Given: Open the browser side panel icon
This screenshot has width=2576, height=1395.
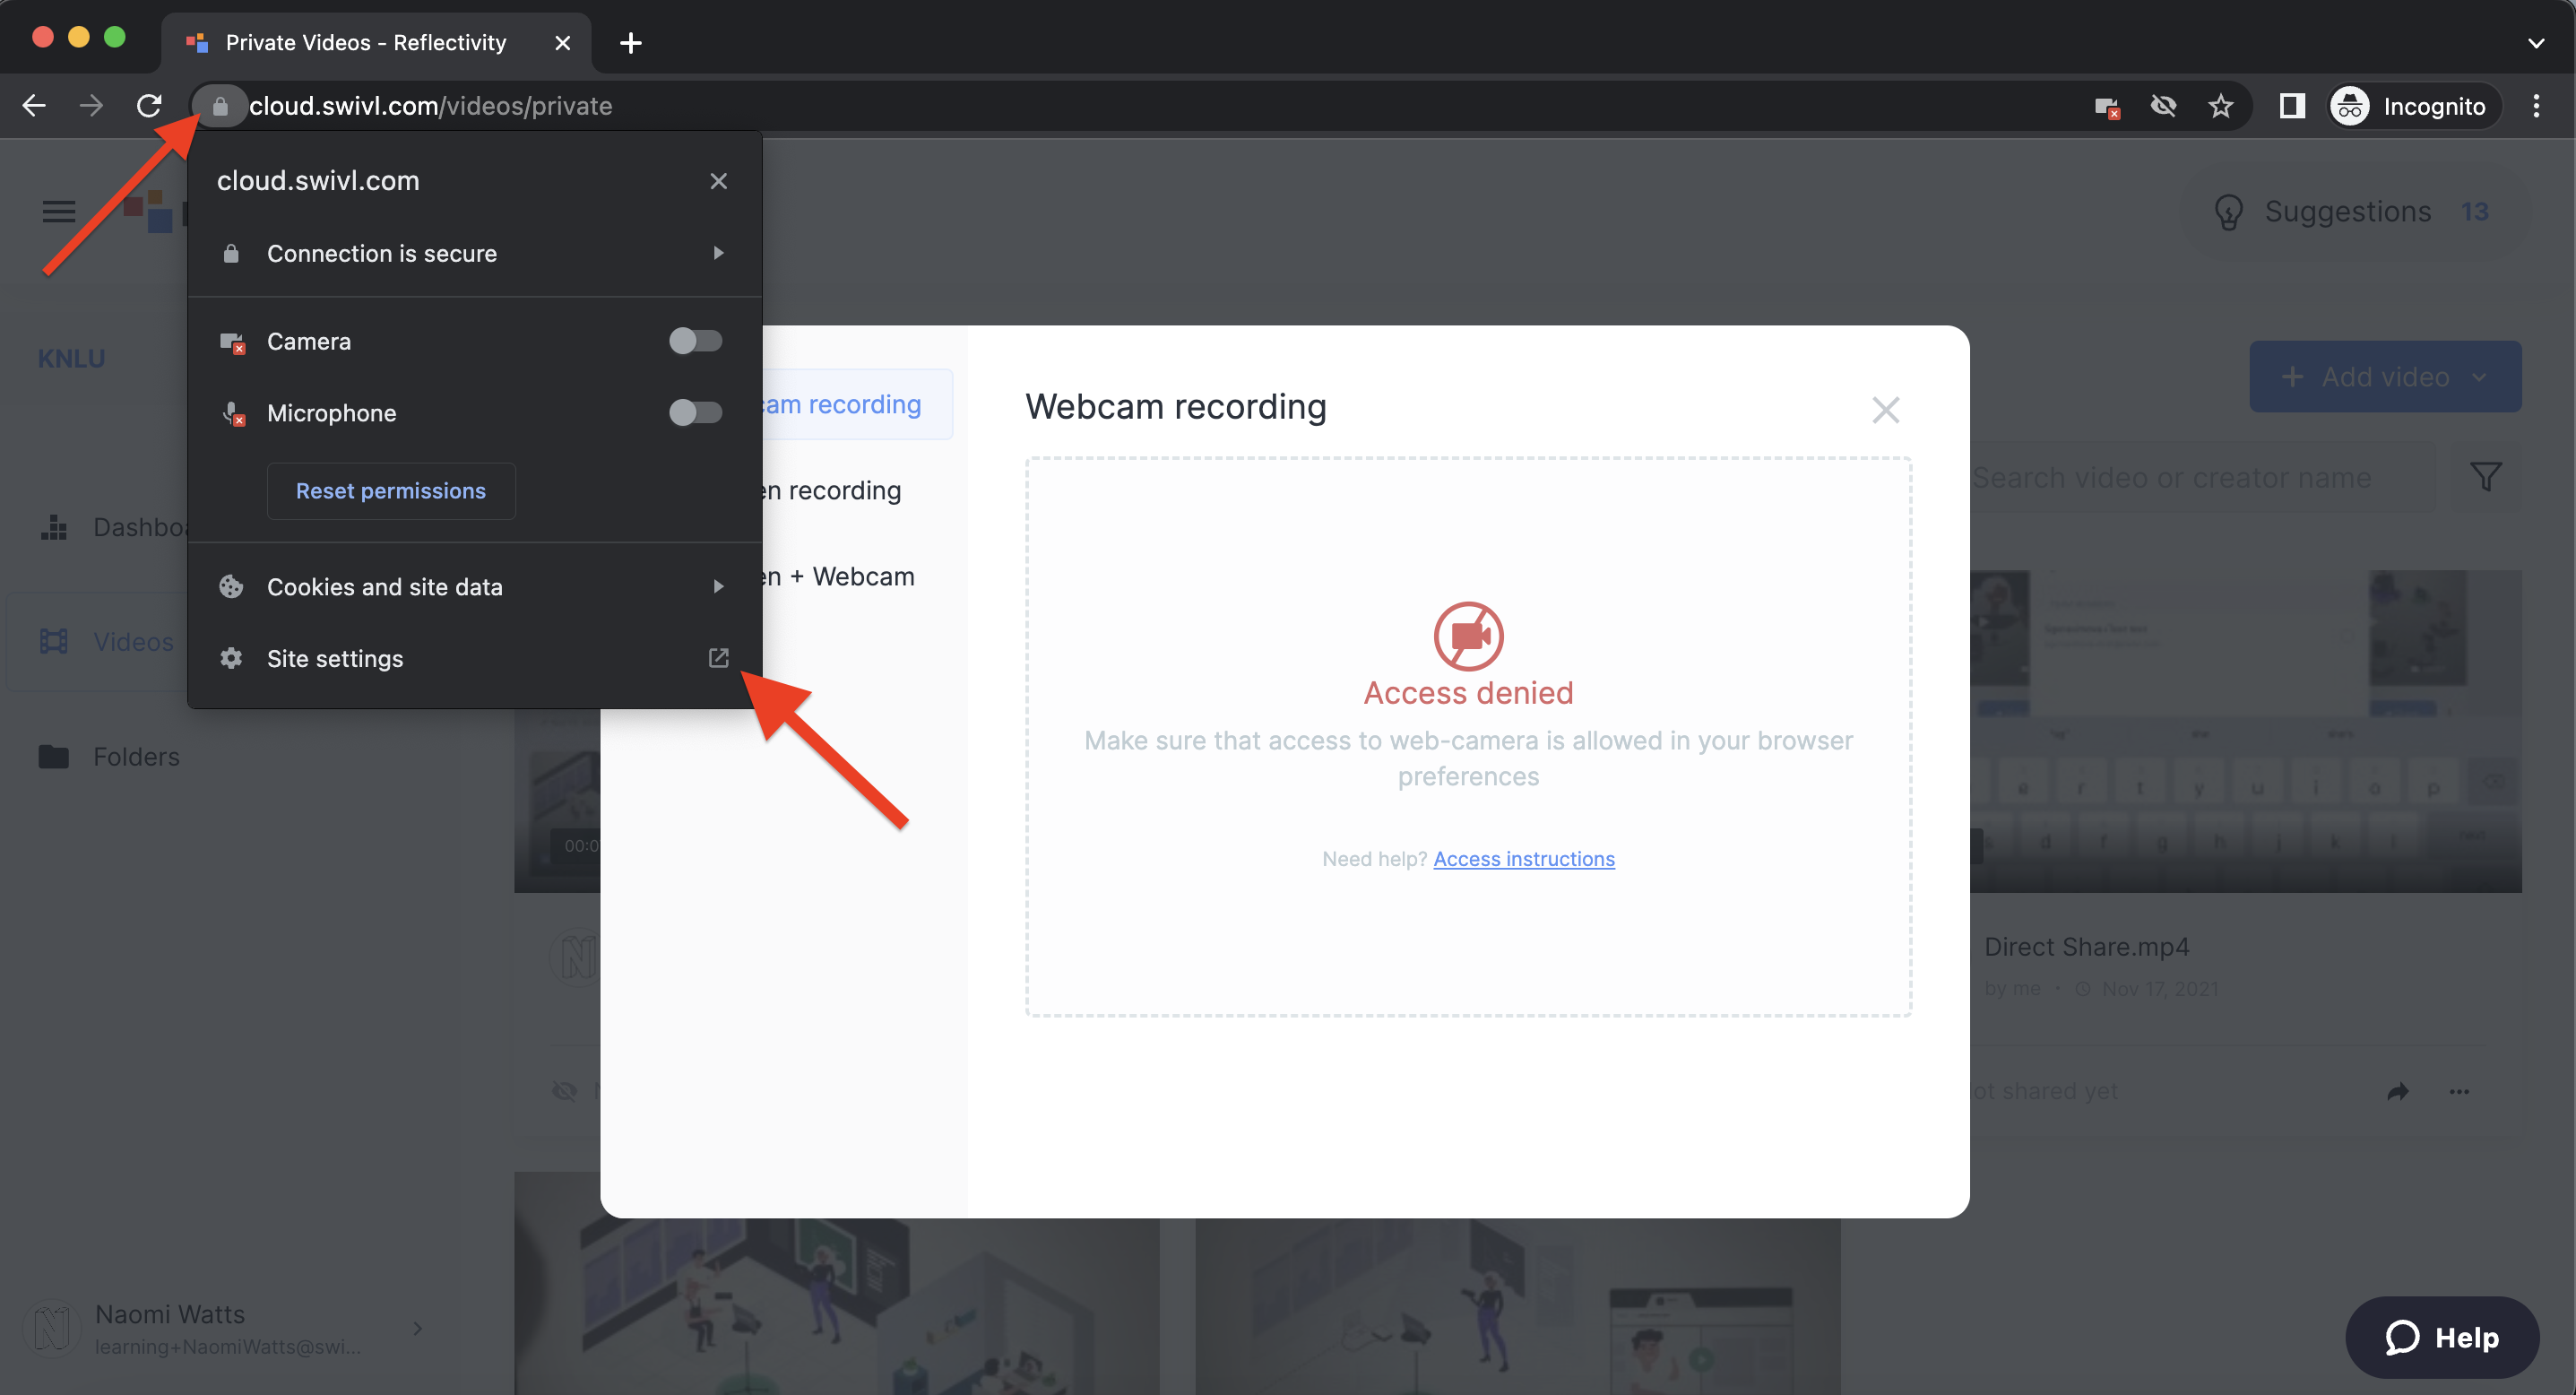Looking at the screenshot, I should (2292, 106).
